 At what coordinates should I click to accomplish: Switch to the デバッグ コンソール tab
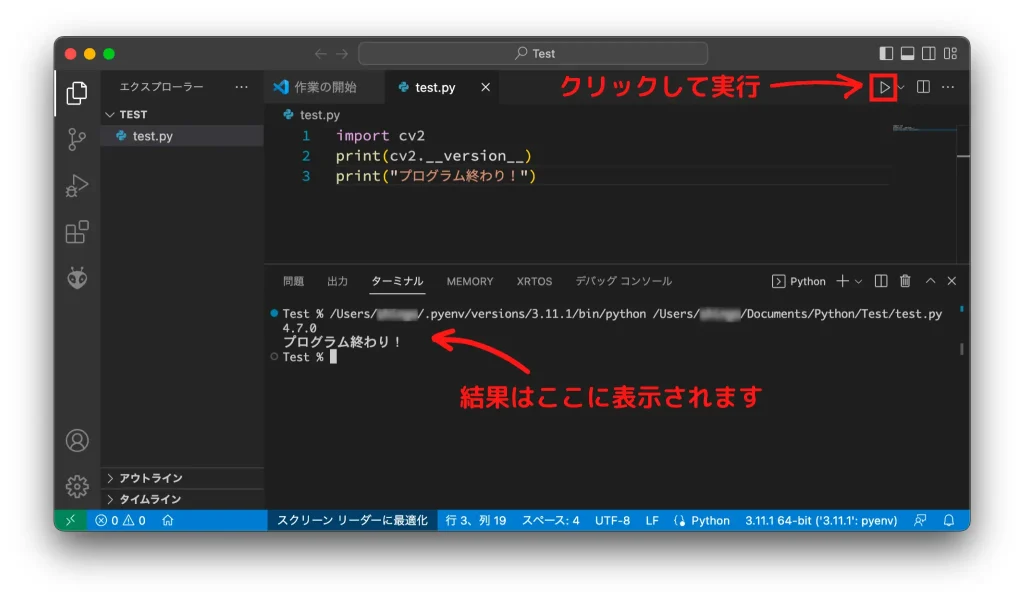pyautogui.click(x=623, y=282)
